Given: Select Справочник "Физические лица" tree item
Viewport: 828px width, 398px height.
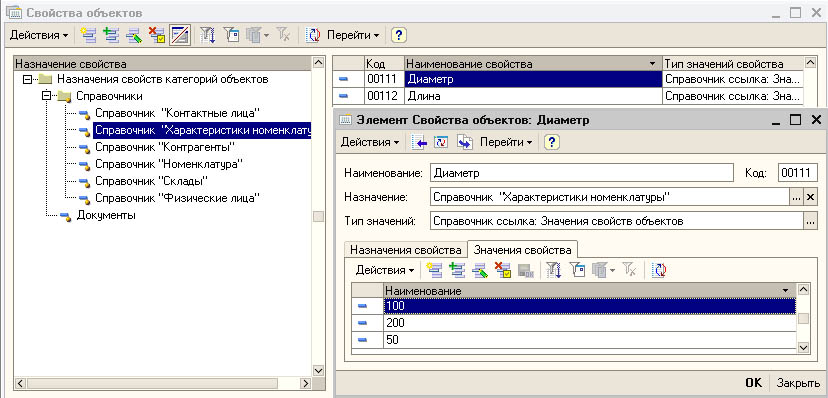Looking at the screenshot, I should (x=177, y=198).
